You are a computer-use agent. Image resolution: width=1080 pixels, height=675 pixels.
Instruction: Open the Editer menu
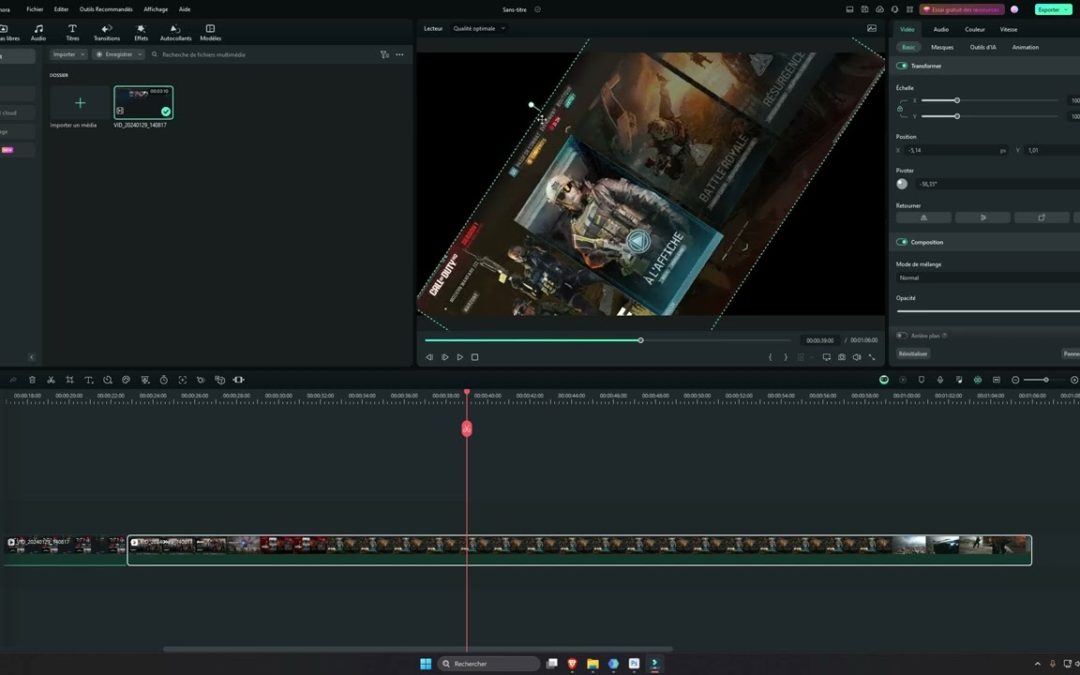point(61,10)
